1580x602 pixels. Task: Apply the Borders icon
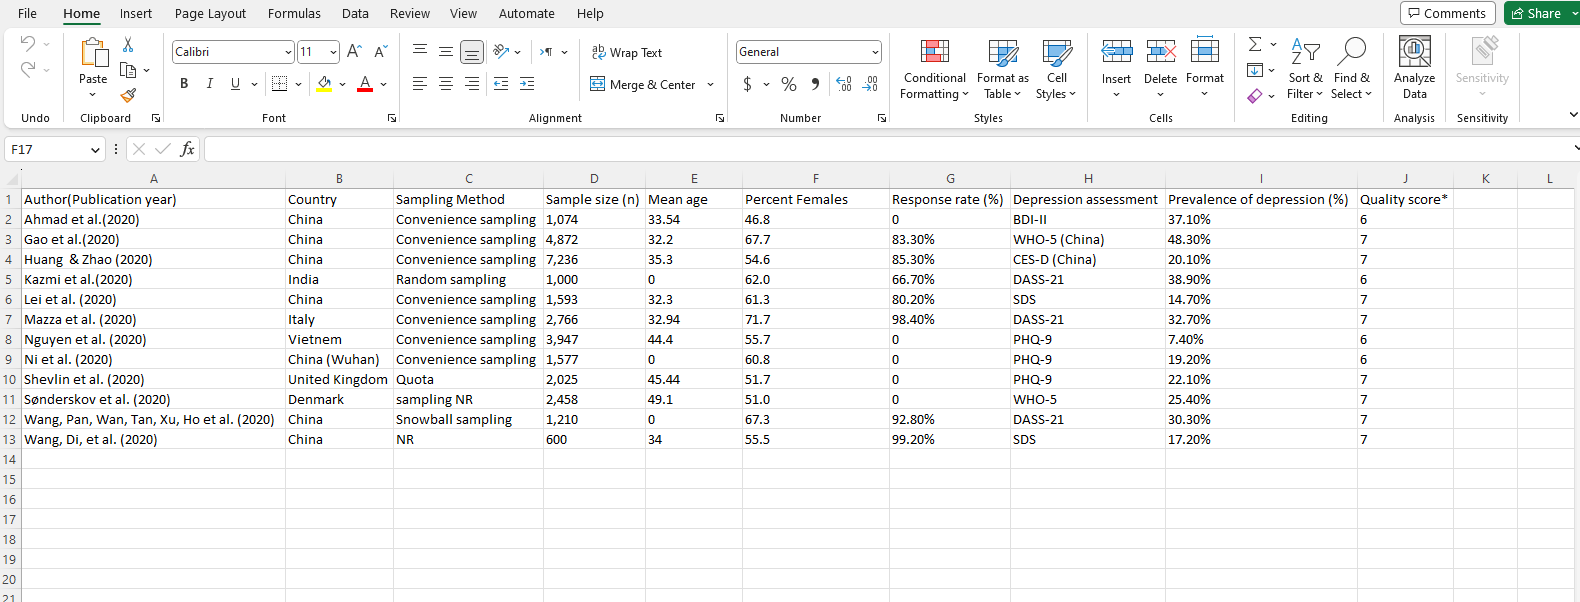280,84
